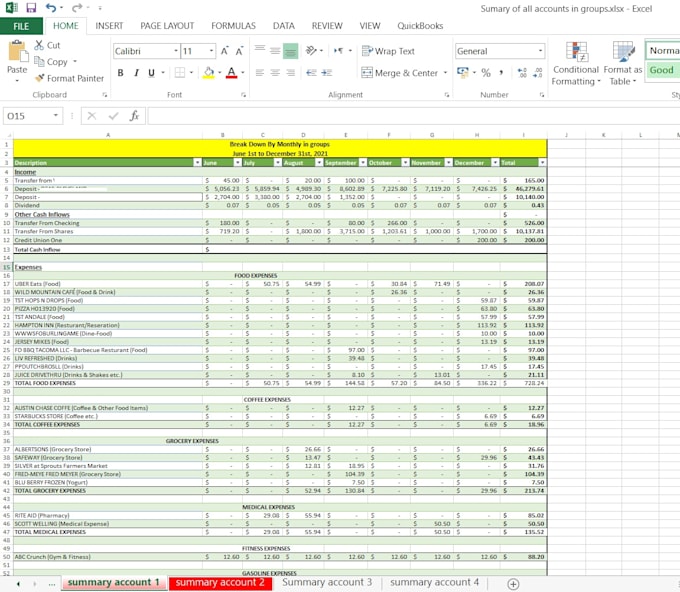Align text left in cell
This screenshot has width=680, height=592.
pos(260,72)
